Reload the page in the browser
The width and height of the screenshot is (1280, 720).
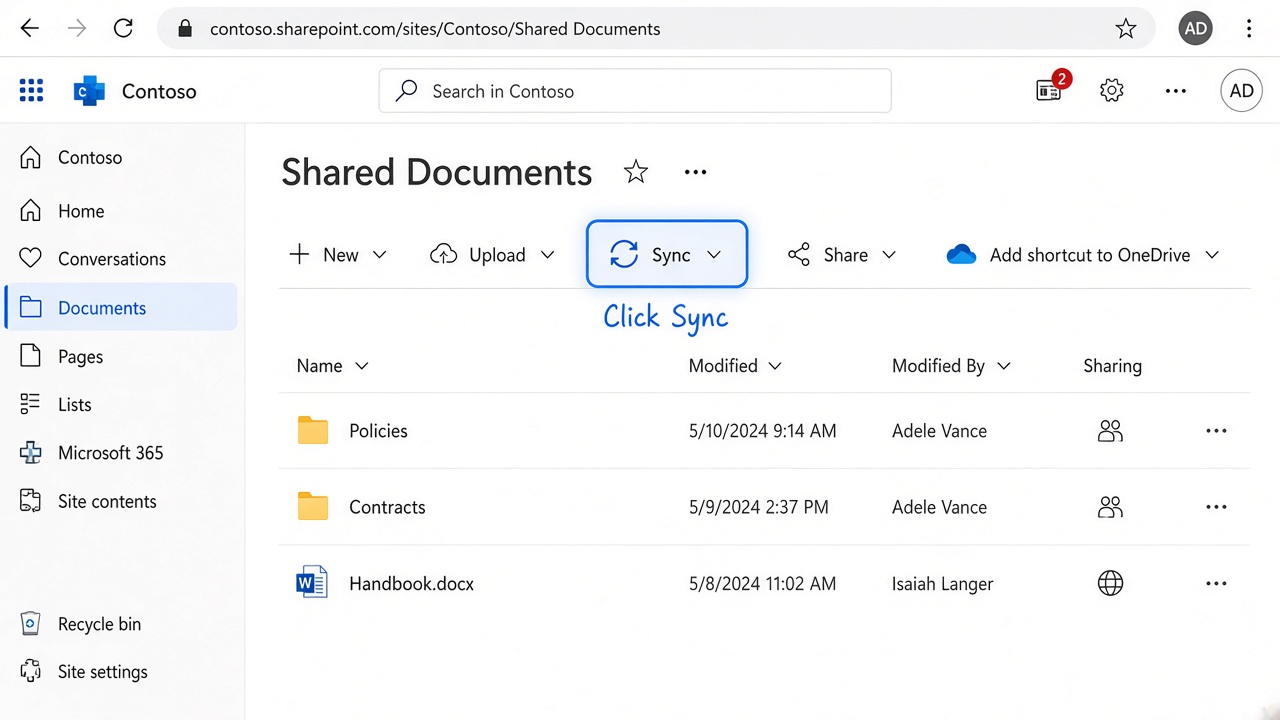coord(123,28)
